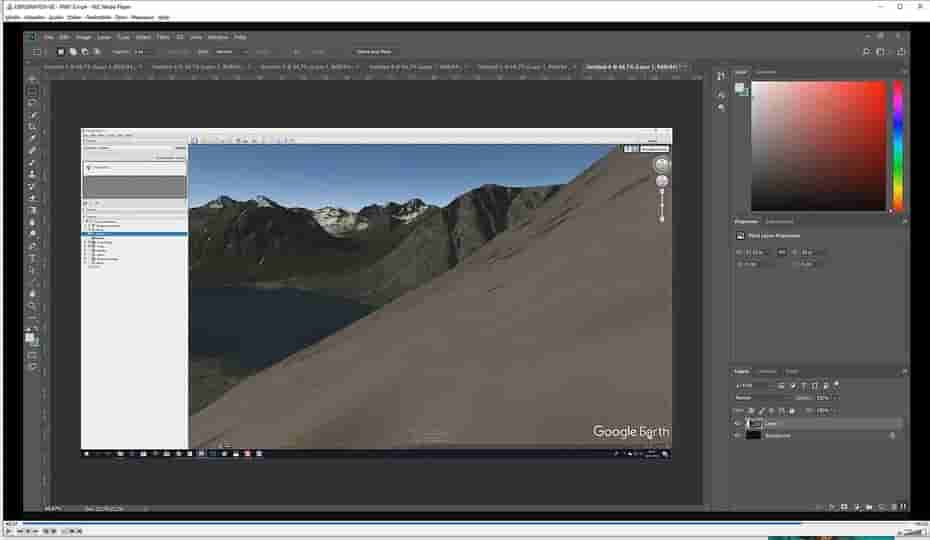Click the Delete layer trash icon
This screenshot has height=540, width=930.
[901, 507]
